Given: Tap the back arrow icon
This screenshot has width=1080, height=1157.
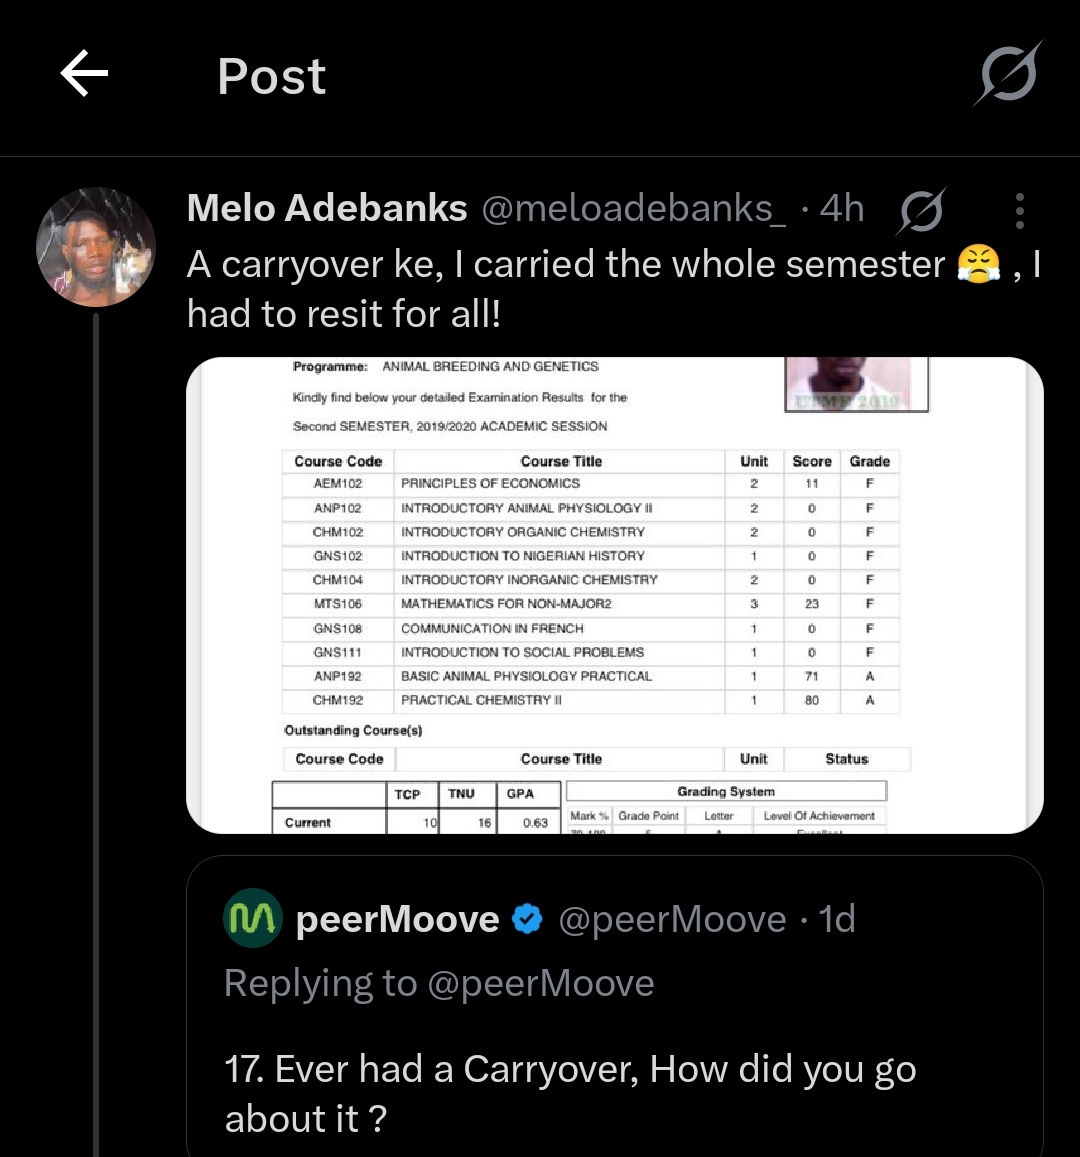Looking at the screenshot, I should click(84, 76).
